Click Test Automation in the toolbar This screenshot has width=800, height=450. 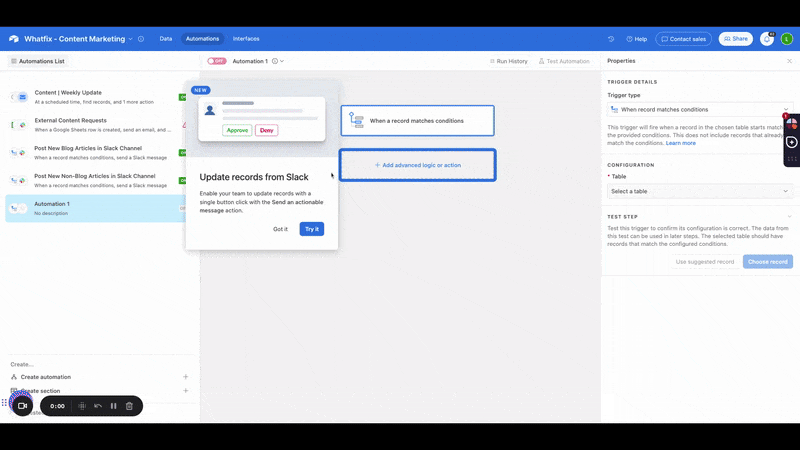(x=564, y=61)
